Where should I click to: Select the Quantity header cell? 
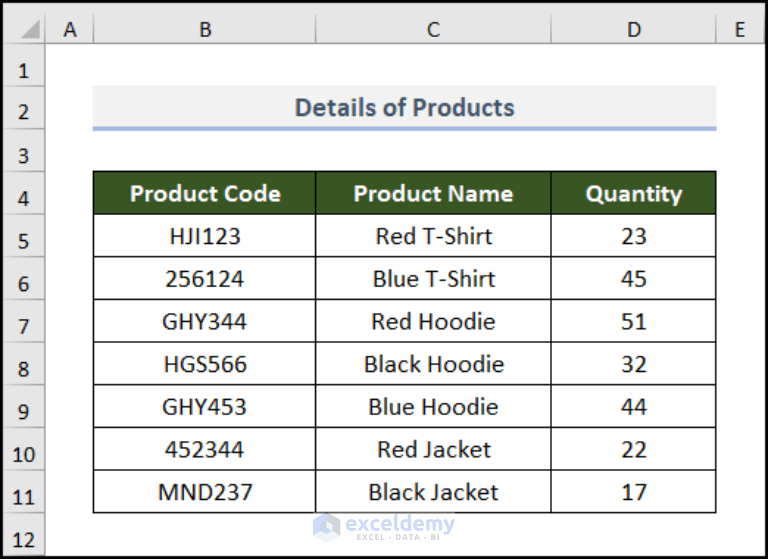coord(633,193)
